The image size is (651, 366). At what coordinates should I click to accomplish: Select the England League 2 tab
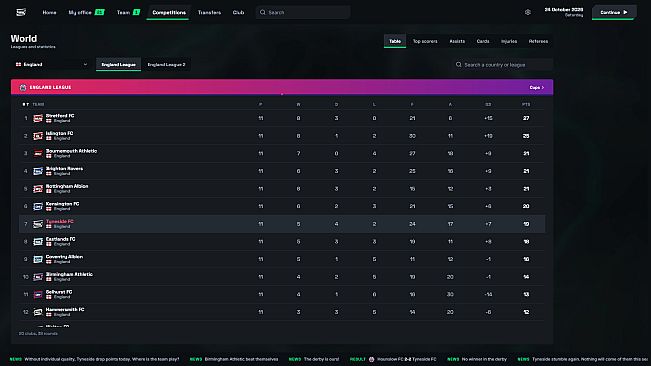[166, 64]
